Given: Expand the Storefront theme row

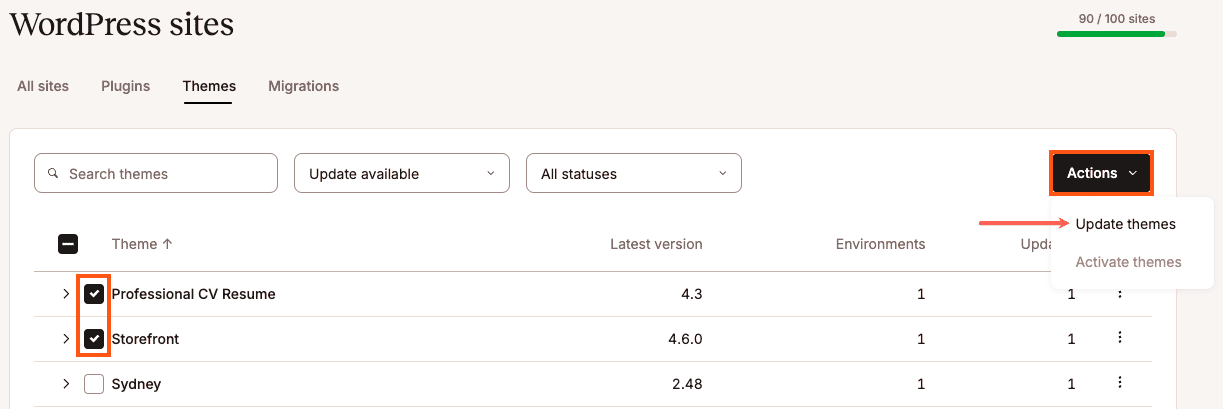Looking at the screenshot, I should pos(66,339).
